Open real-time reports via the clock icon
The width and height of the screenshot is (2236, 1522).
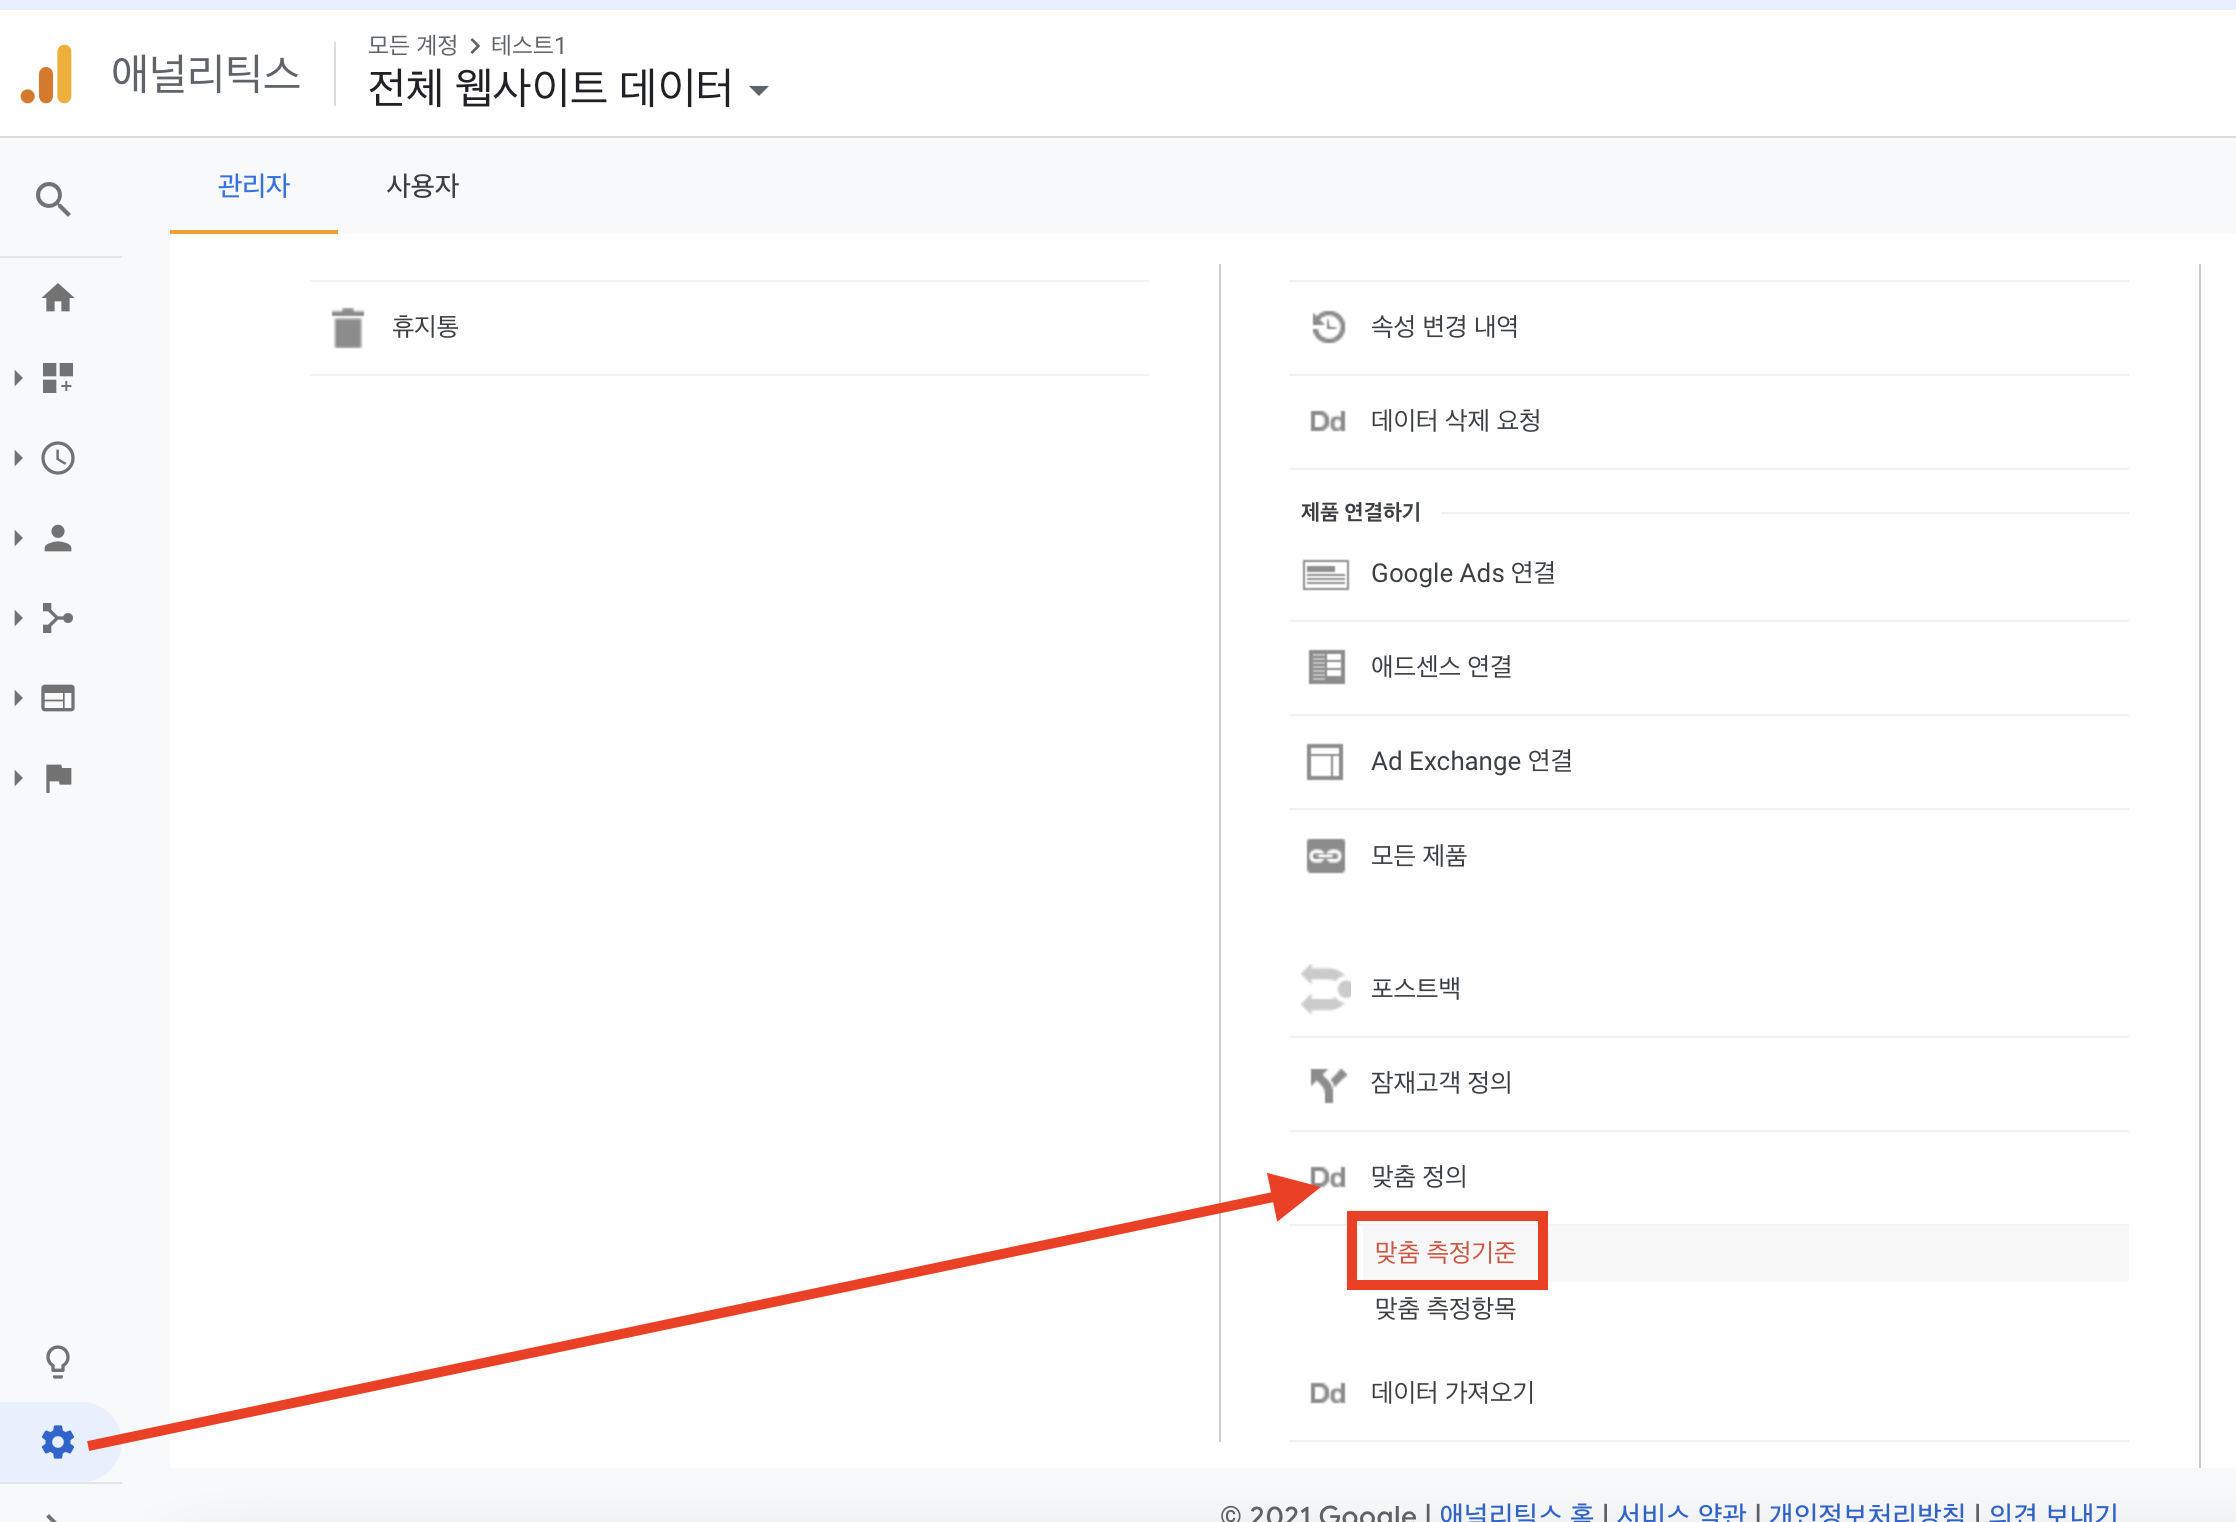point(59,458)
